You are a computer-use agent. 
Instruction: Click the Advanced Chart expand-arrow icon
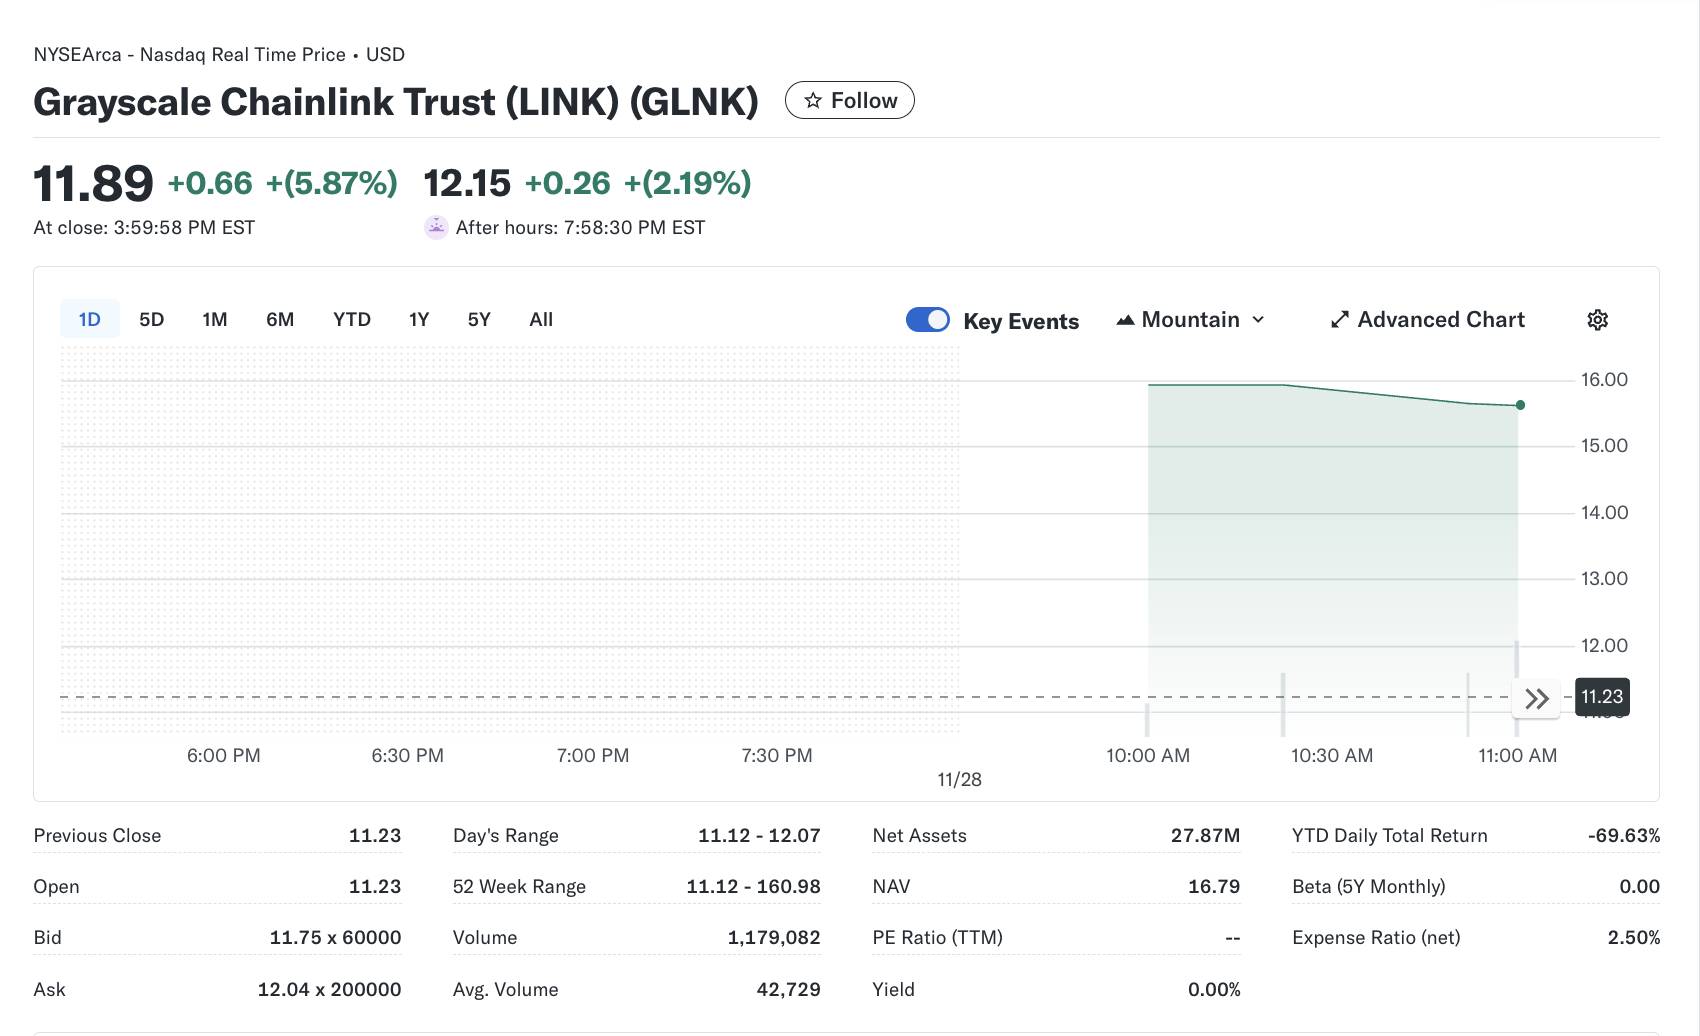click(x=1340, y=319)
